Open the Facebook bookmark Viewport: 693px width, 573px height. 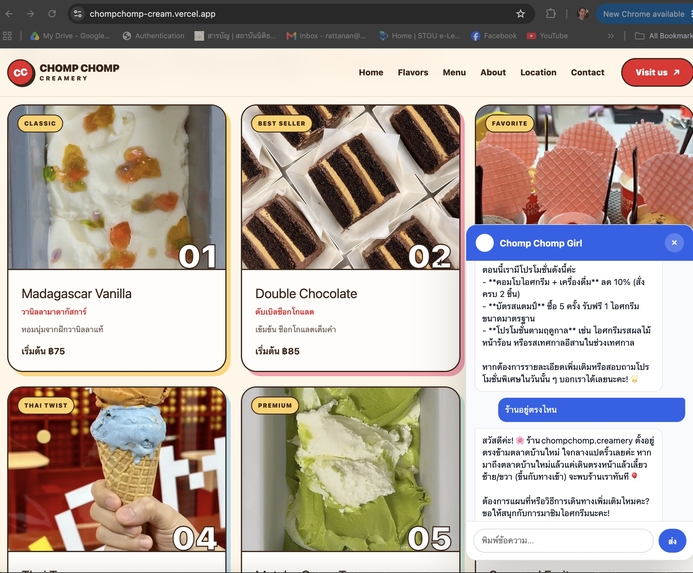click(494, 36)
